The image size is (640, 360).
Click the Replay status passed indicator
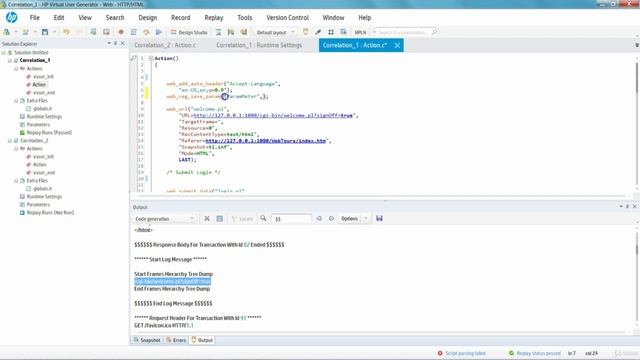535,353
